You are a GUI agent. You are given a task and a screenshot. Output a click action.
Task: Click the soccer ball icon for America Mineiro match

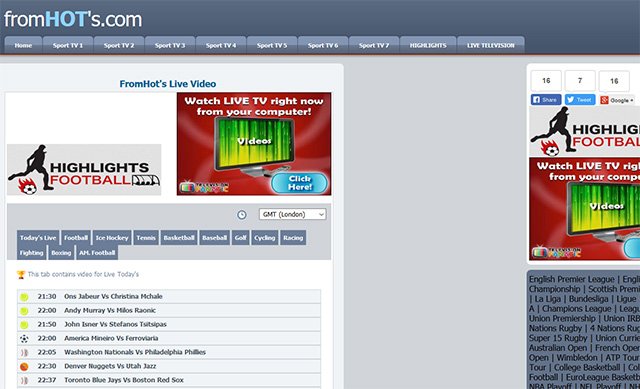(x=24, y=339)
